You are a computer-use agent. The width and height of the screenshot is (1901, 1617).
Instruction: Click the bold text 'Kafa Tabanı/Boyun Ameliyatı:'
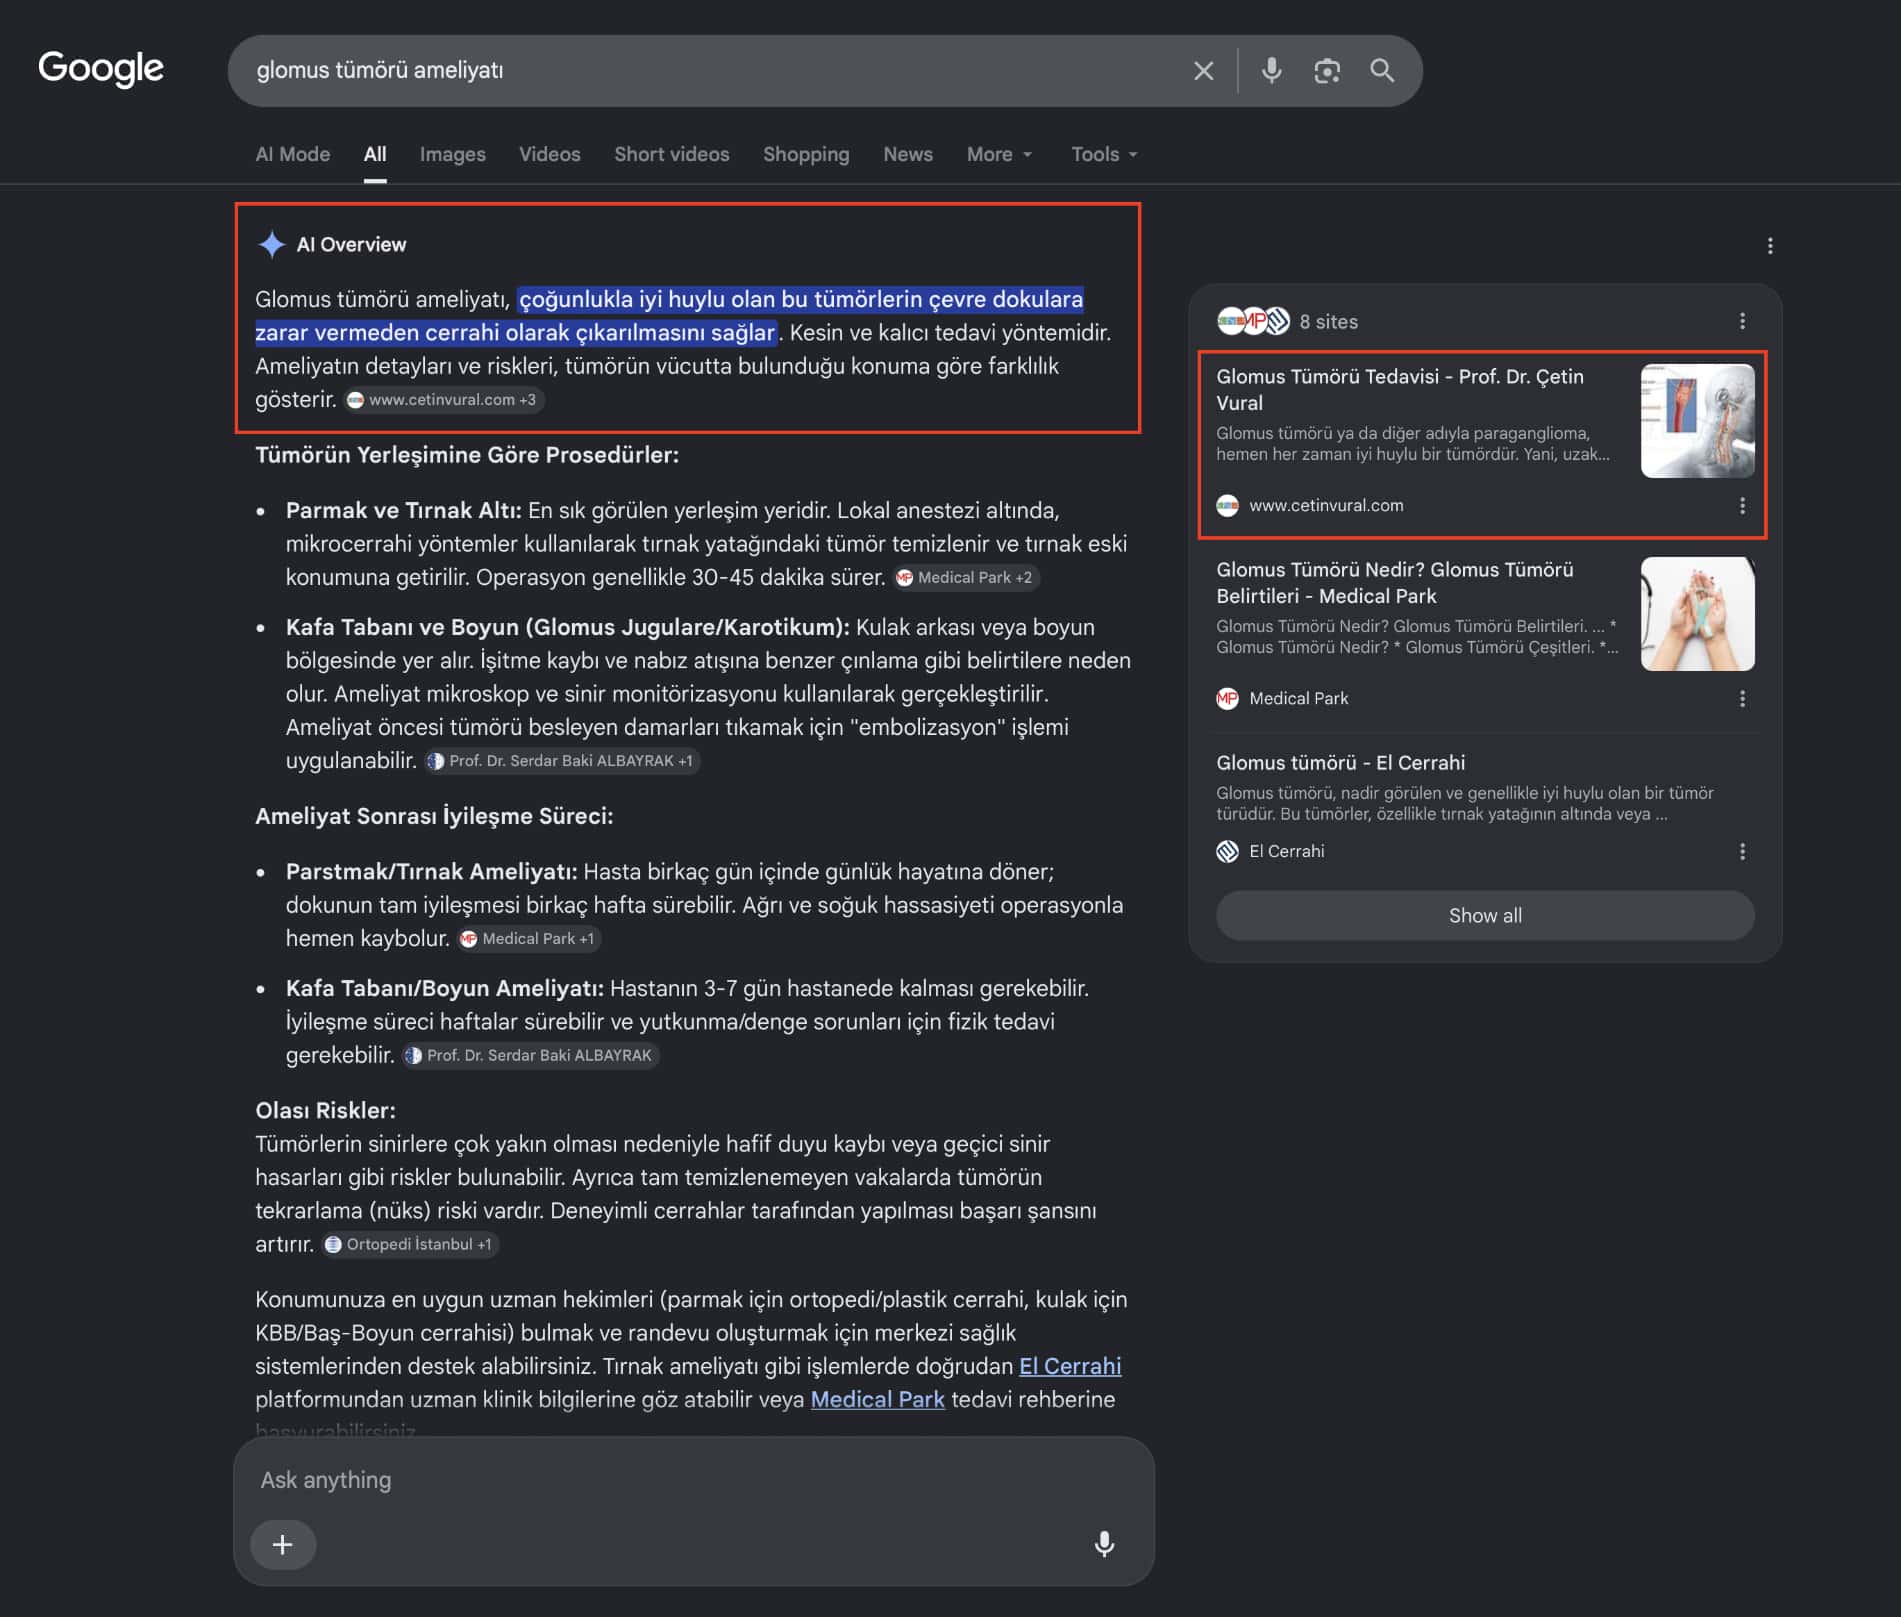point(445,988)
